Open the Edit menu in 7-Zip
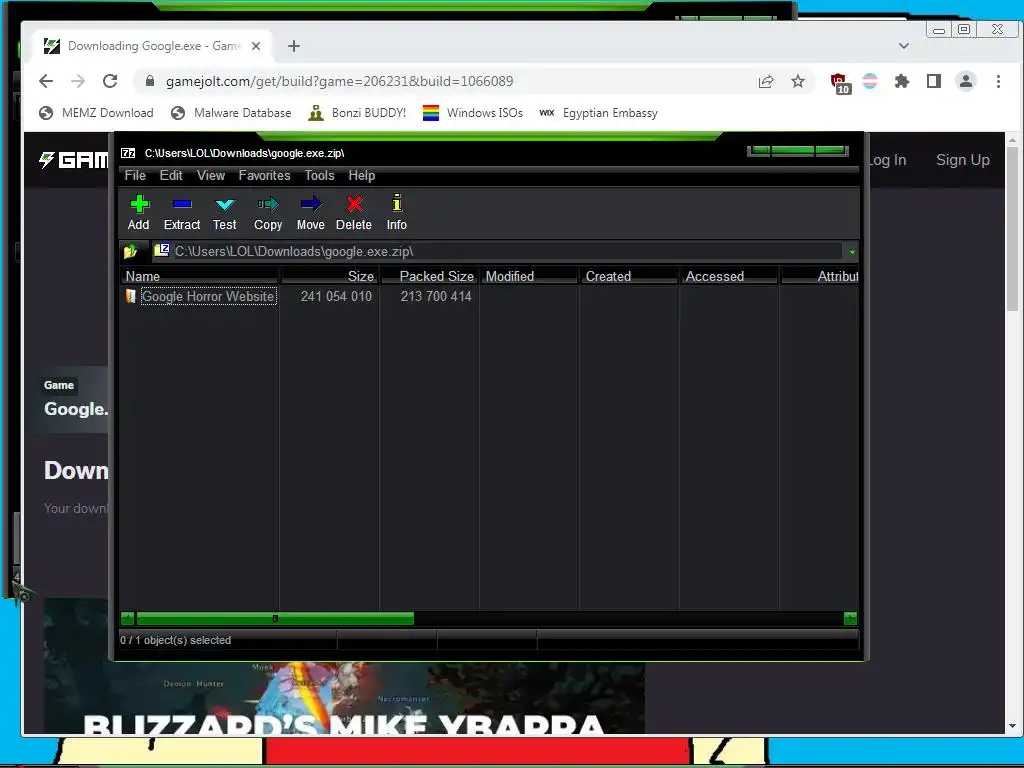The width and height of the screenshot is (1024, 768). point(171,175)
